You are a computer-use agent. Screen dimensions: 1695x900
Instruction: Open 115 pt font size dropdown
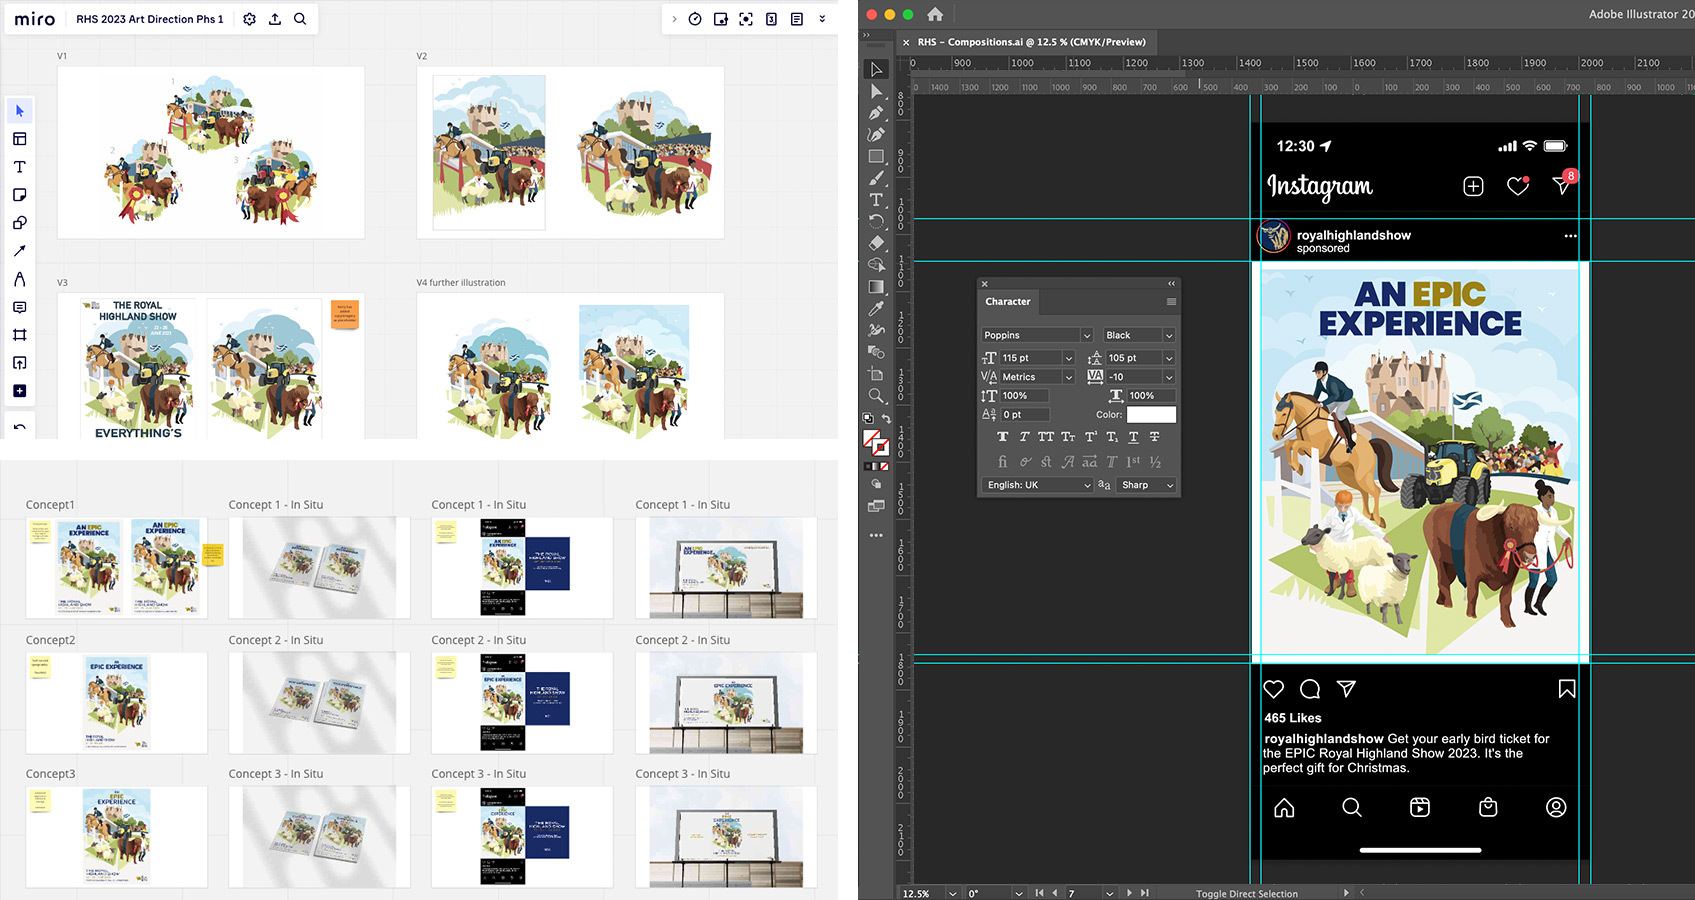tap(1068, 358)
